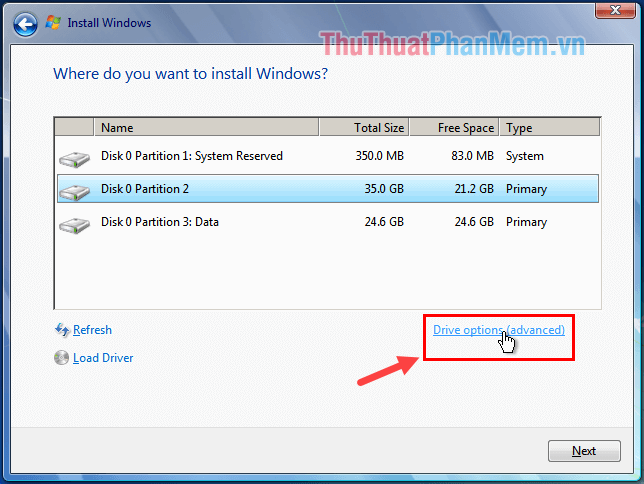
Task: Sort by Total Size column header
Action: click(x=364, y=127)
